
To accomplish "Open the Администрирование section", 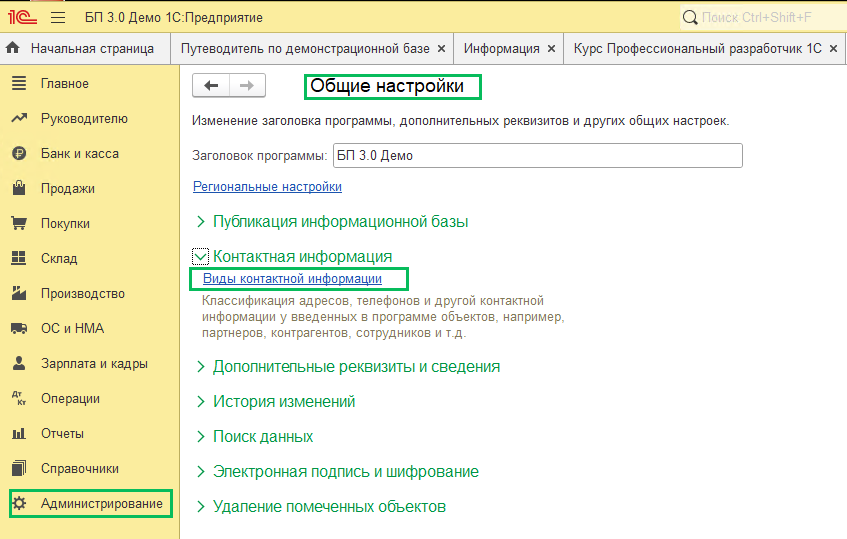I will [x=102, y=503].
